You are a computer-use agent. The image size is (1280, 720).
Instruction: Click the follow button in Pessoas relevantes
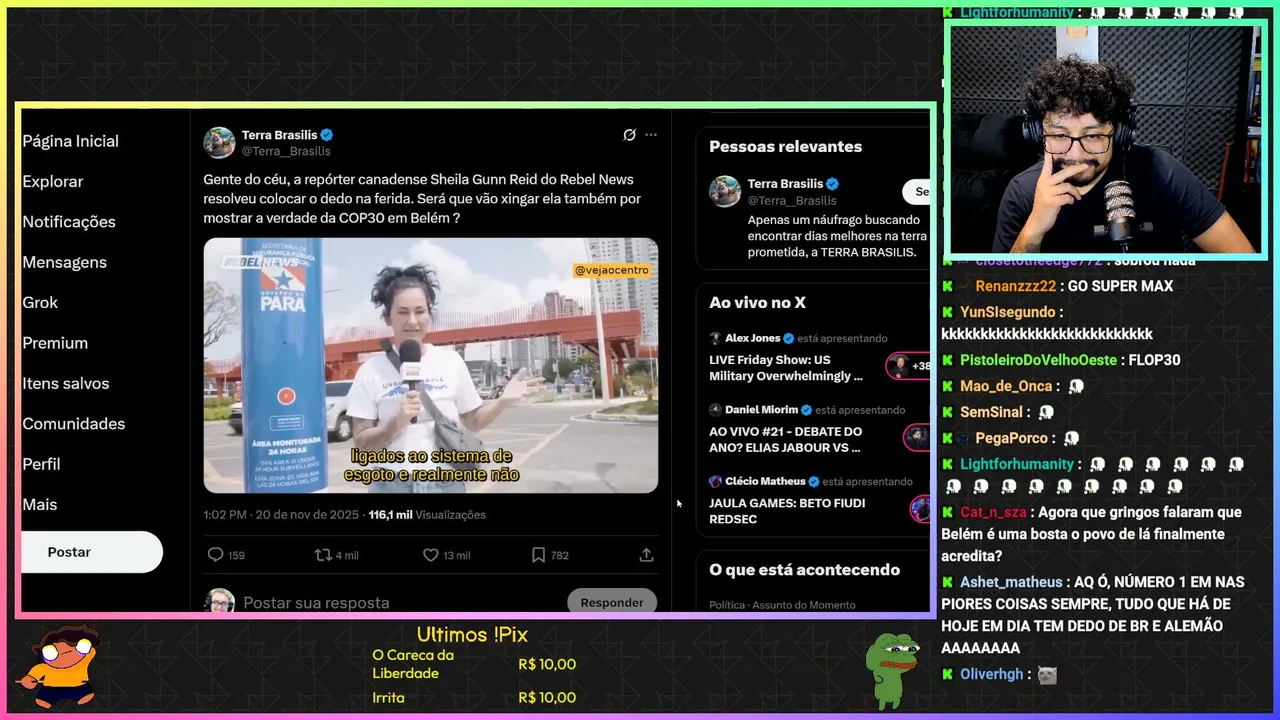coord(918,191)
